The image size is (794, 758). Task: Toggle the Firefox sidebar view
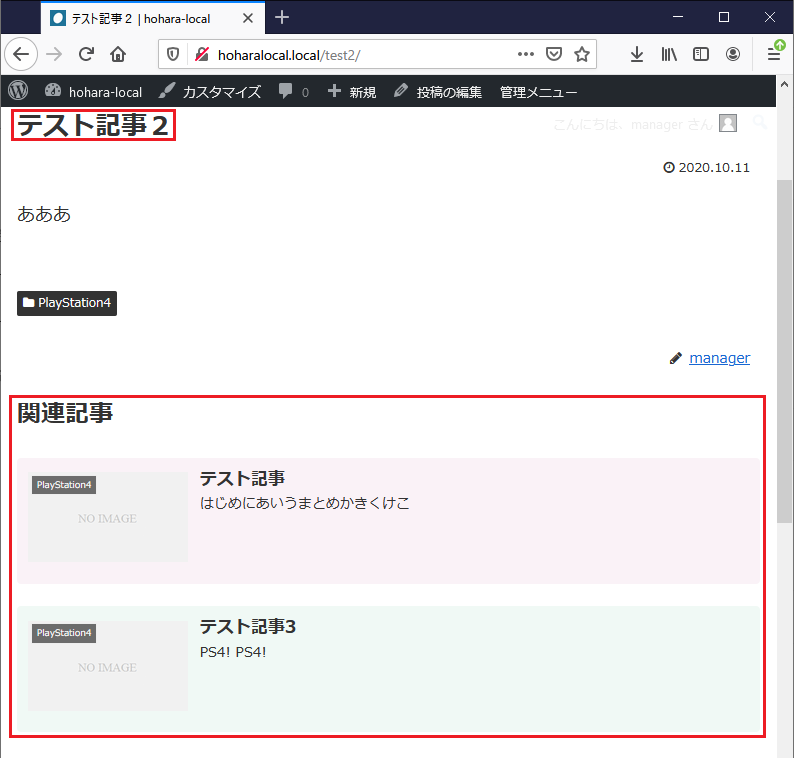(701, 54)
